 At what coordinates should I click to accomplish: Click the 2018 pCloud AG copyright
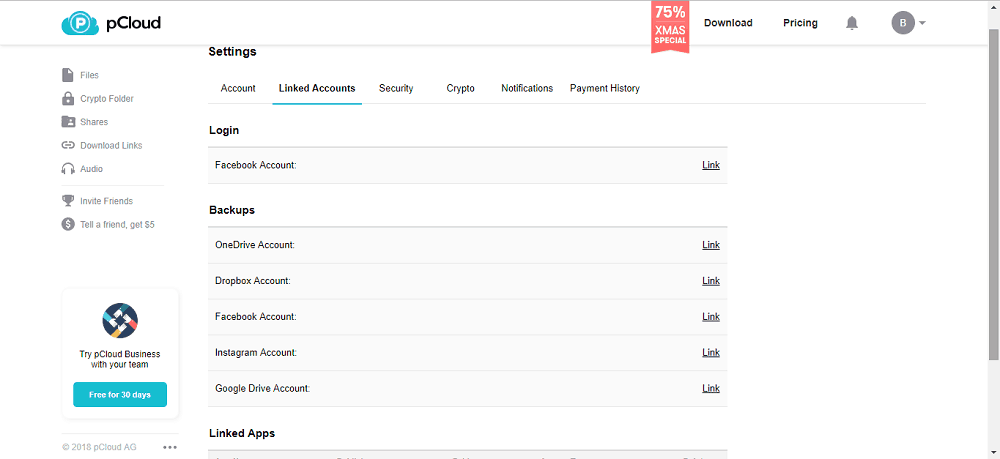click(x=99, y=448)
